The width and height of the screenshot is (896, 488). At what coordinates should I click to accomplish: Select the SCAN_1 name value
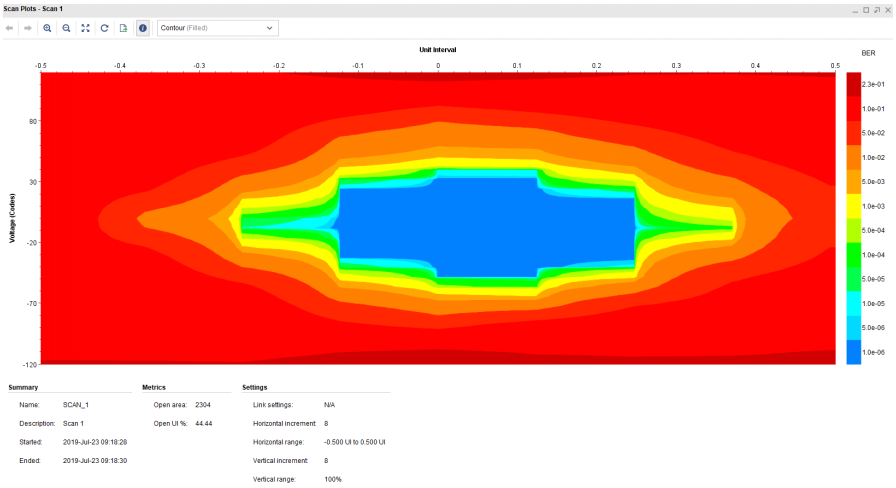(x=76, y=405)
